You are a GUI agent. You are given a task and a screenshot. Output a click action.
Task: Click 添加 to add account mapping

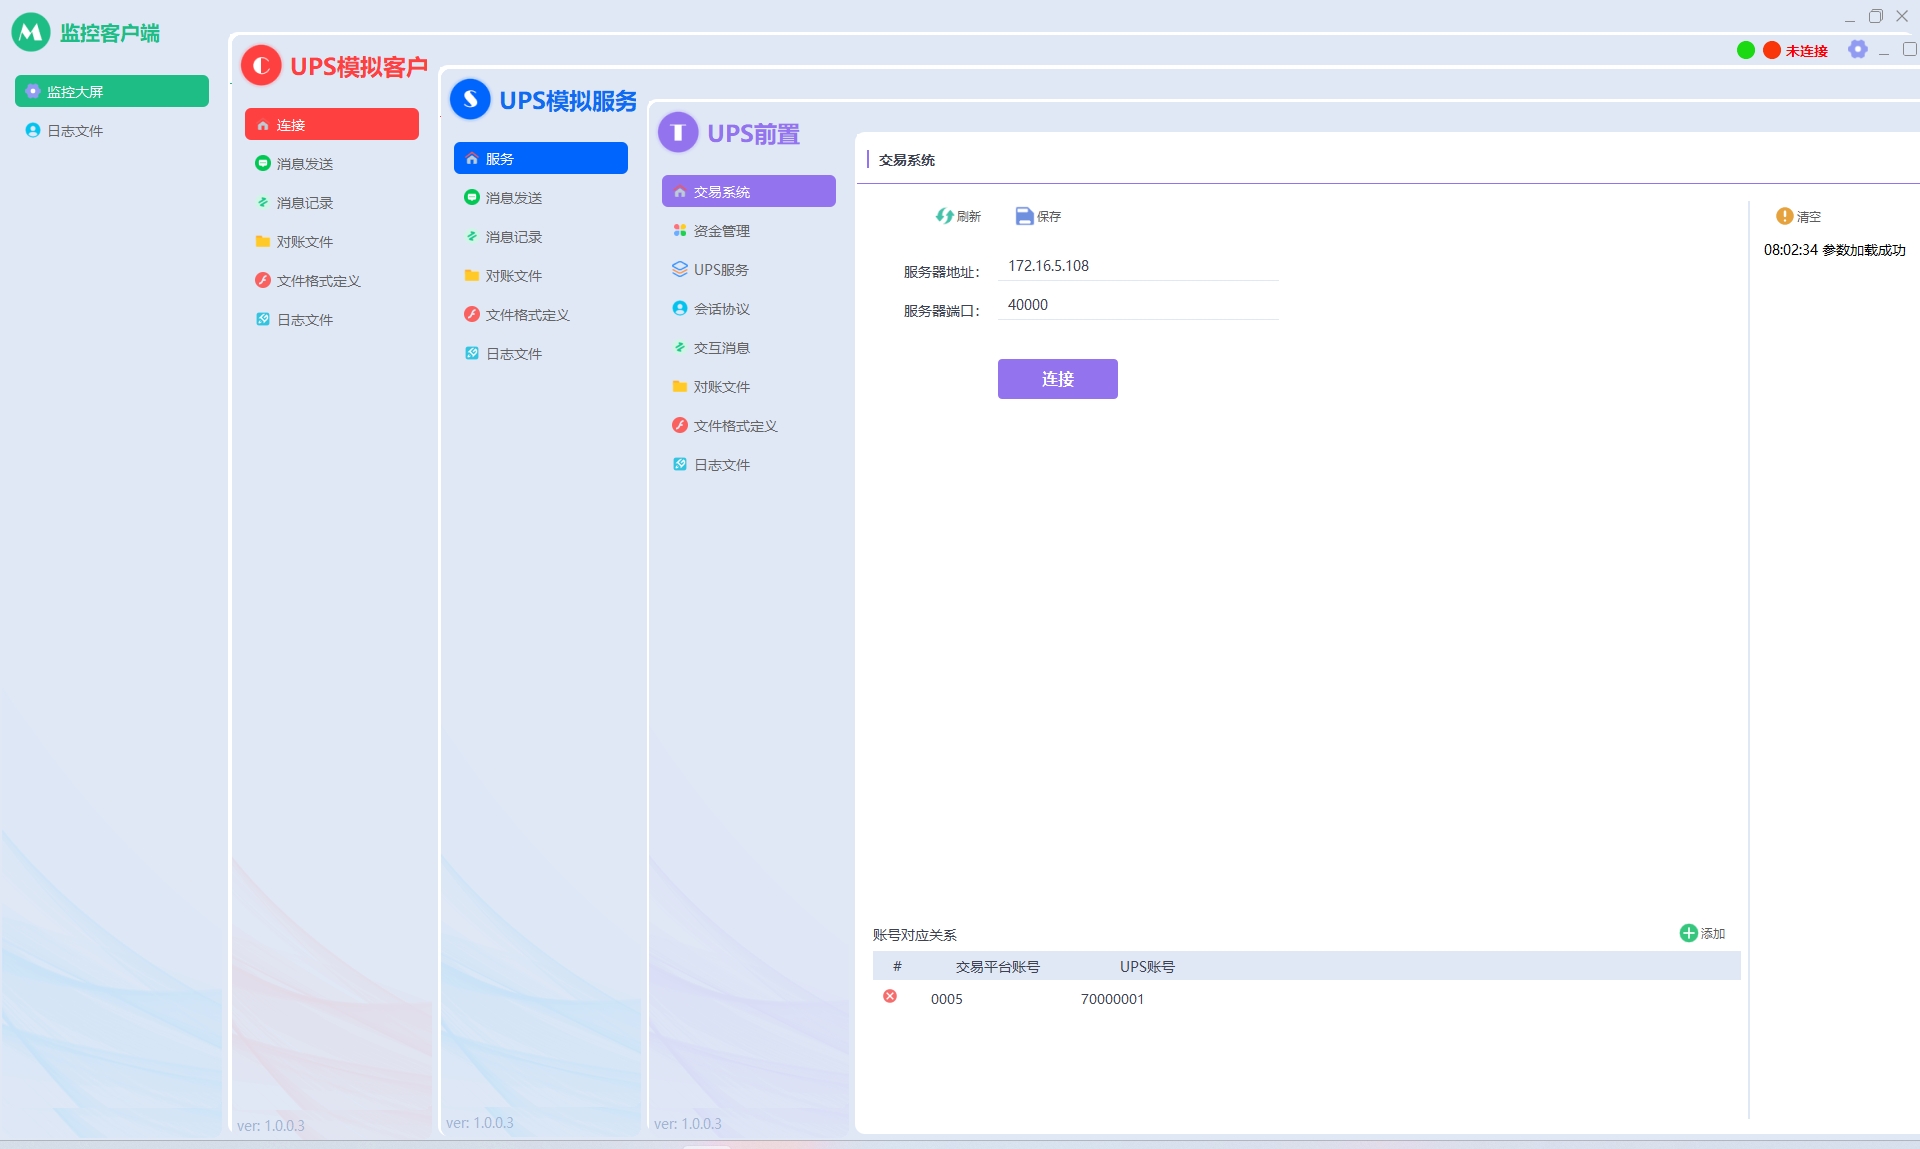[1703, 933]
